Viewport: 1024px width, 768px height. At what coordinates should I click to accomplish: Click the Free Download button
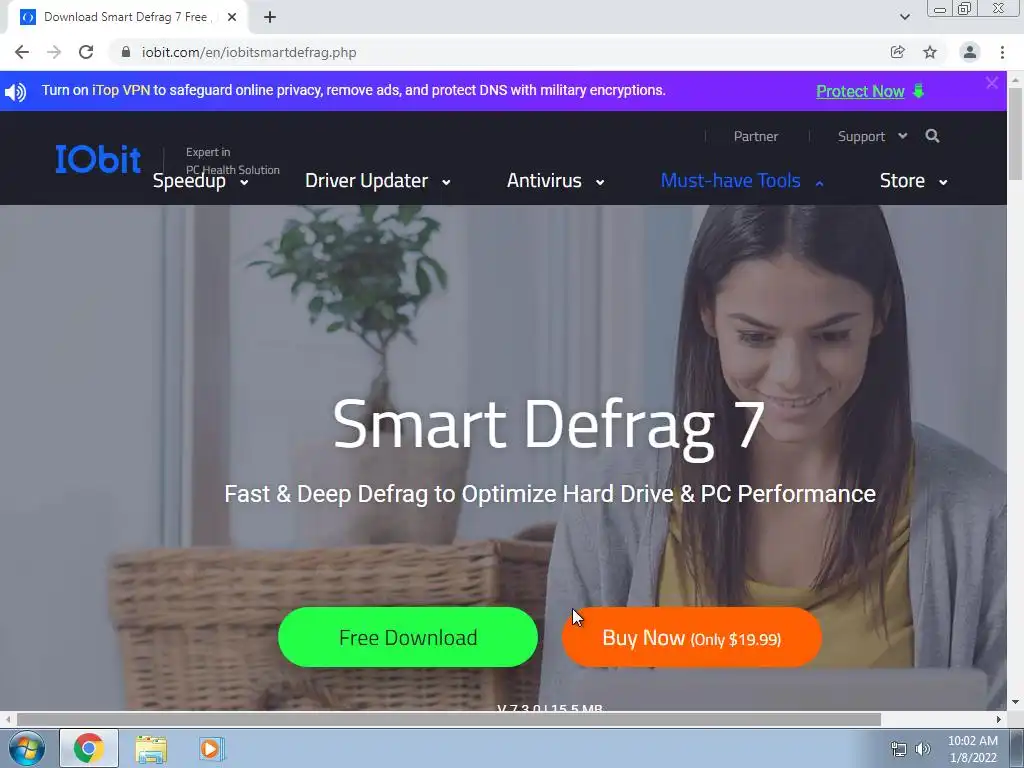(408, 637)
